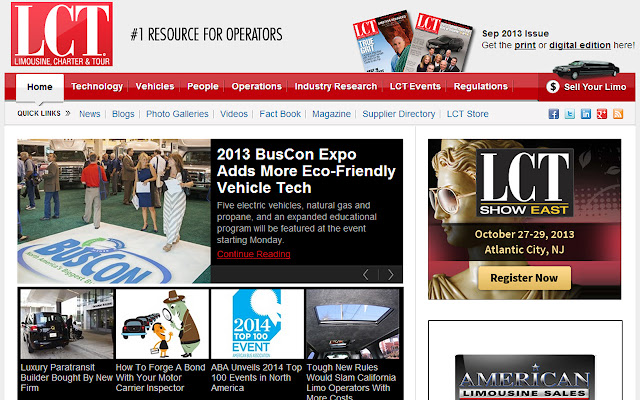Open How To Forge A Bond article title
Viewport: 640px width, 400px height.
pos(160,378)
